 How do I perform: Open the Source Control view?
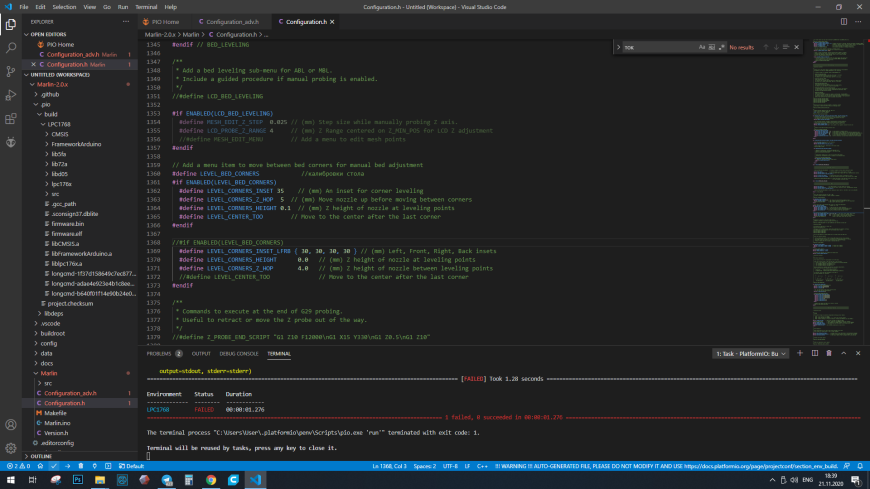(x=11, y=72)
